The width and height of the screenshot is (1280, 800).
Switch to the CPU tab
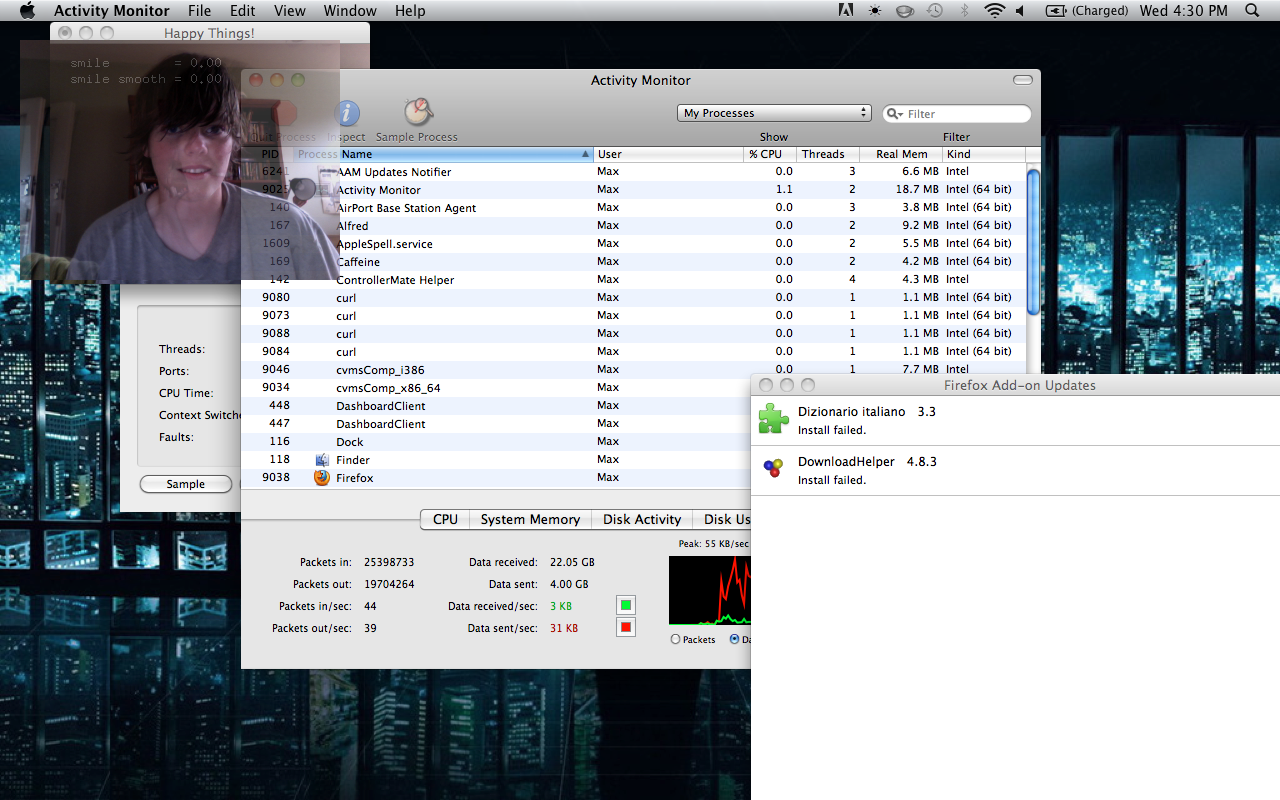445,520
